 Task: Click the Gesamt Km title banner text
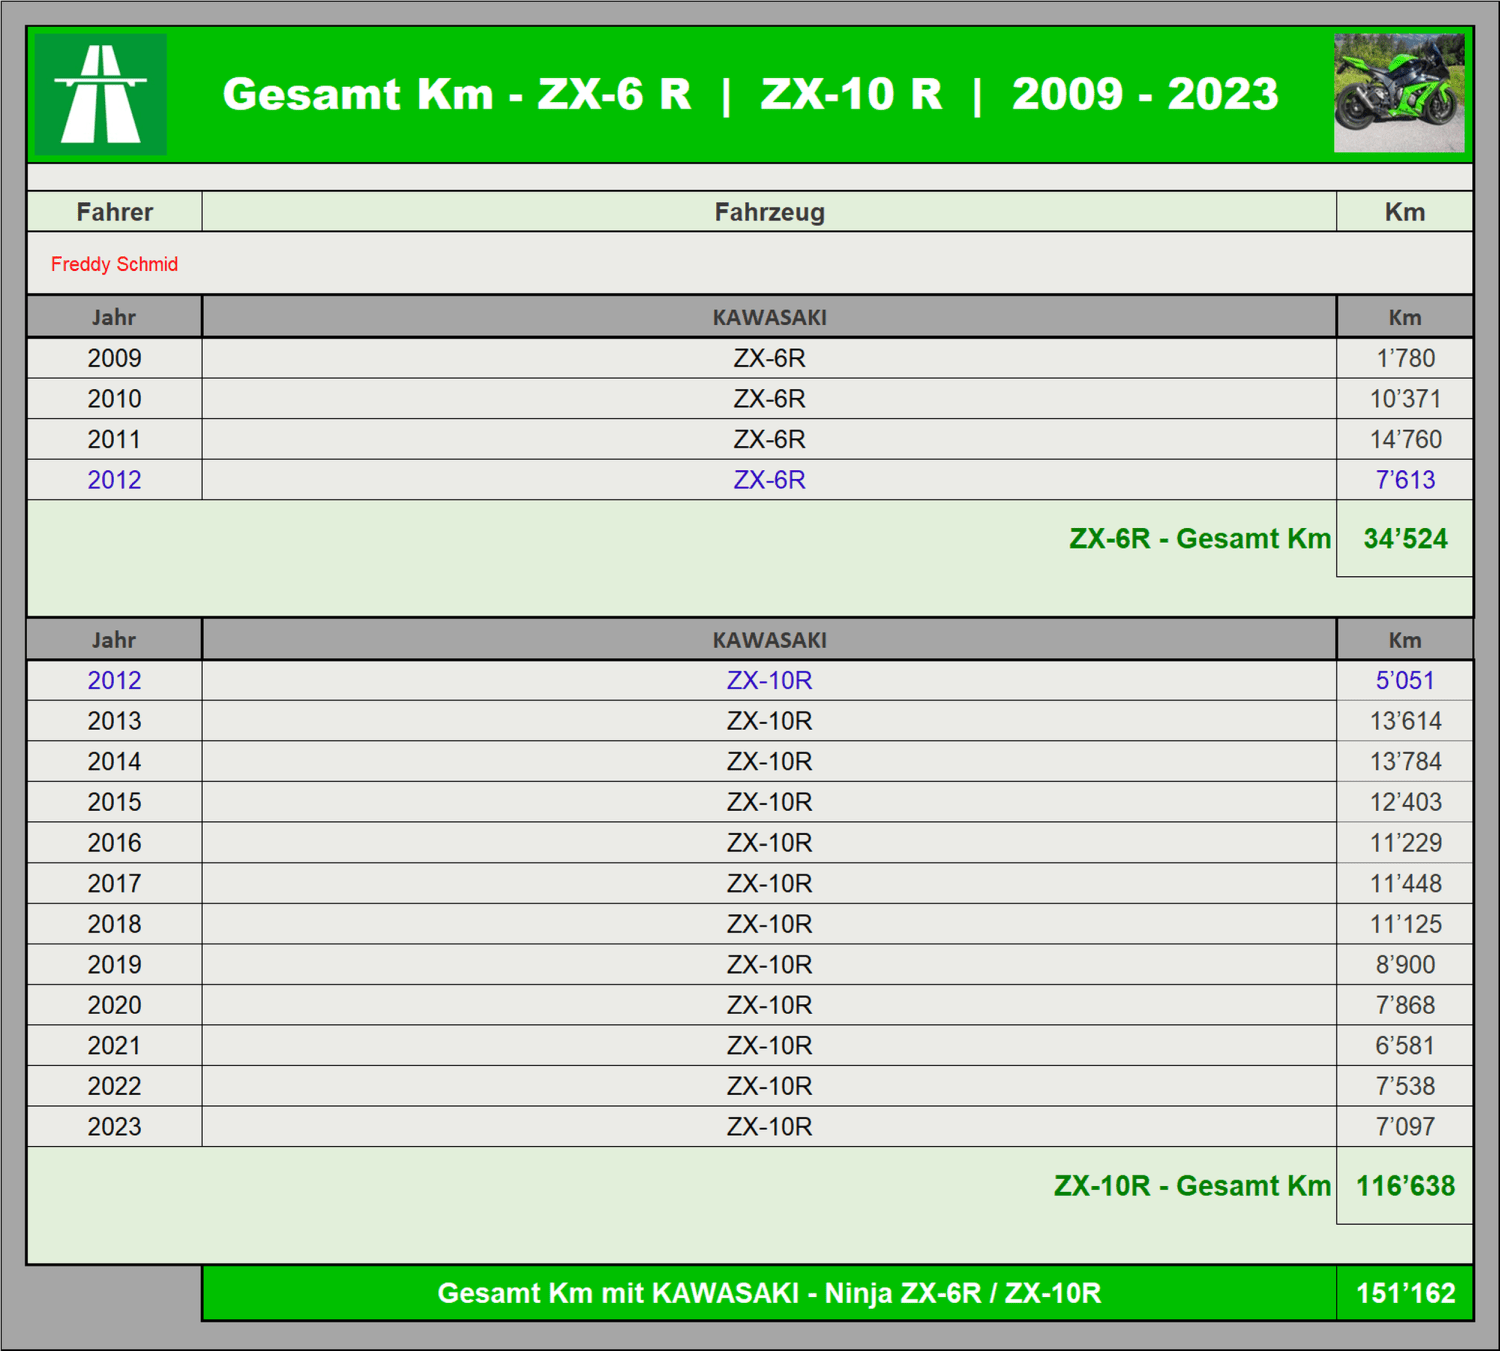[750, 94]
